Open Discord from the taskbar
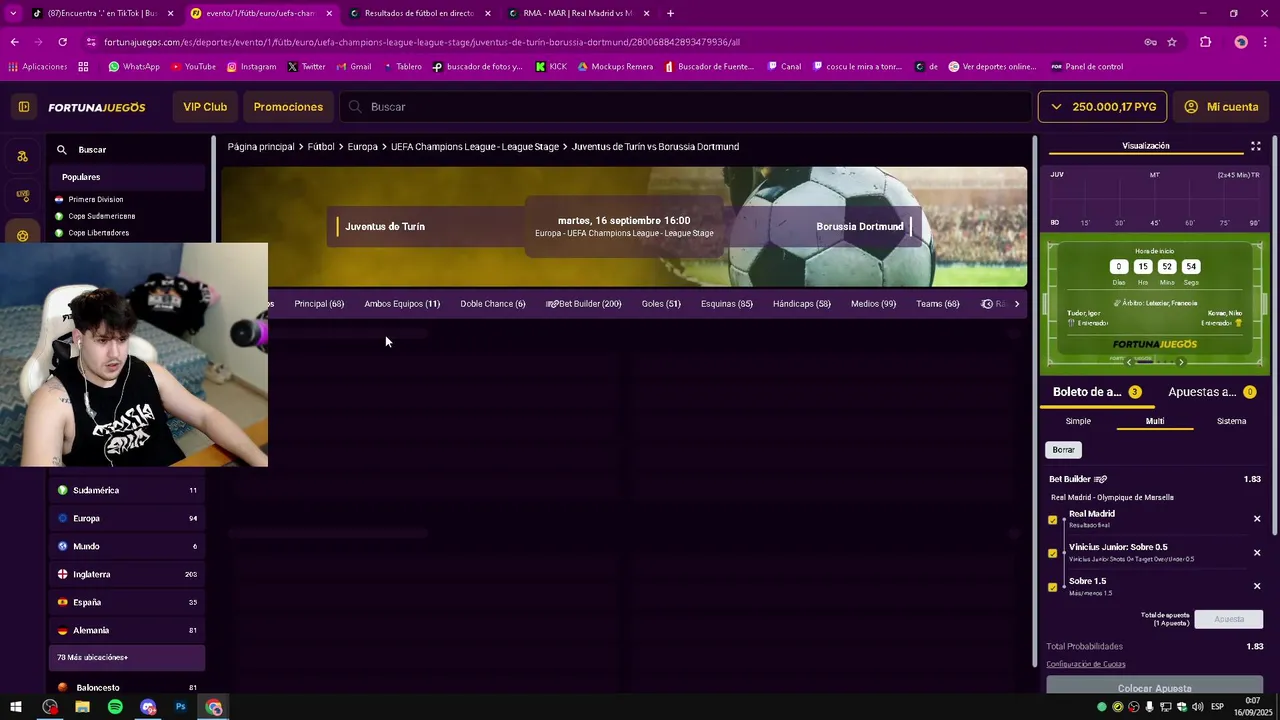This screenshot has width=1280, height=720. 148,707
